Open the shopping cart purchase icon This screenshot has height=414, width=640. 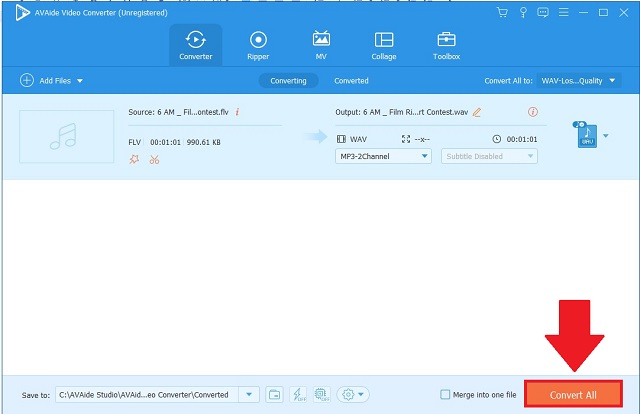click(x=502, y=13)
